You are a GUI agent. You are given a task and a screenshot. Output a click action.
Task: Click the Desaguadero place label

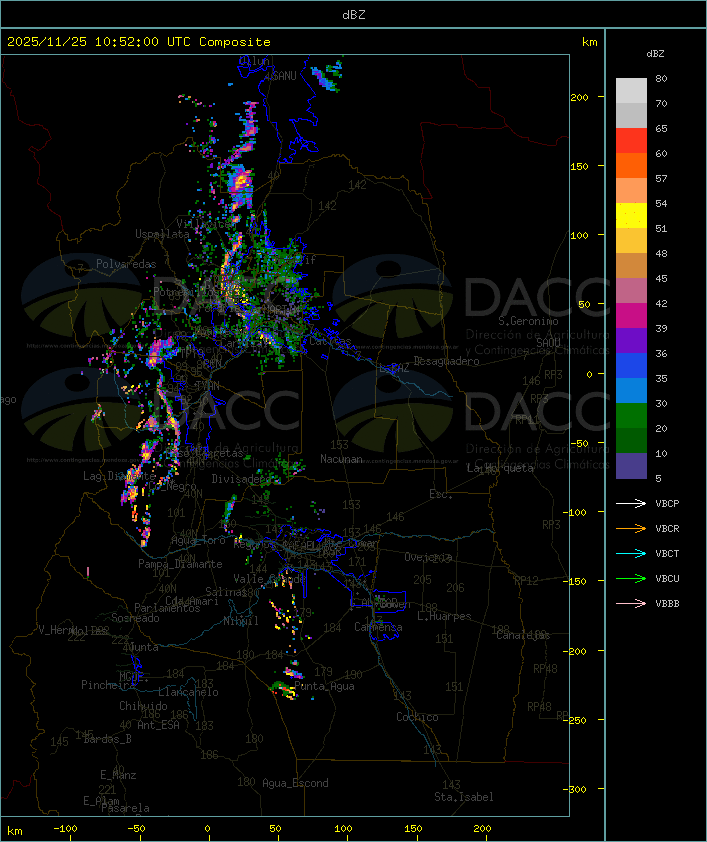446,361
